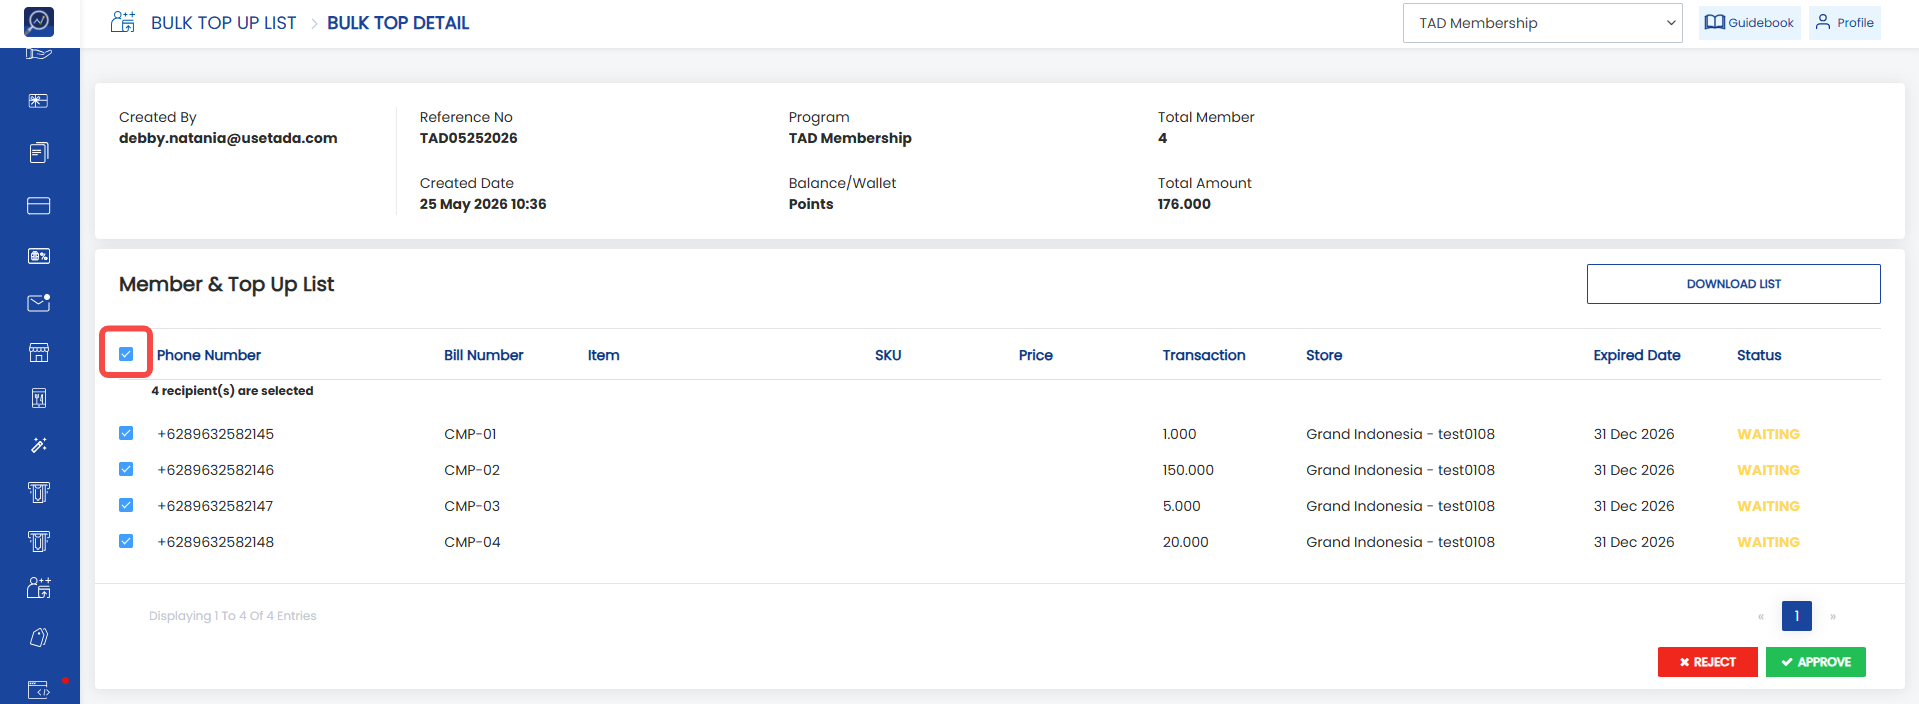The height and width of the screenshot is (704, 1919).
Task: Click the store name in CMP-02 row
Action: [1400, 470]
